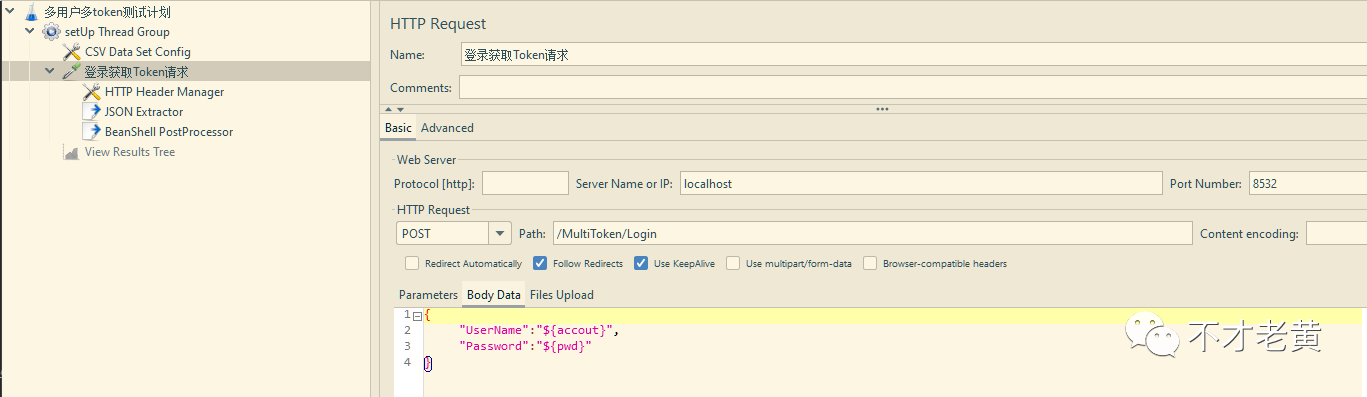Select the Body Data tab
This screenshot has height=397, width=1367.
(494, 295)
